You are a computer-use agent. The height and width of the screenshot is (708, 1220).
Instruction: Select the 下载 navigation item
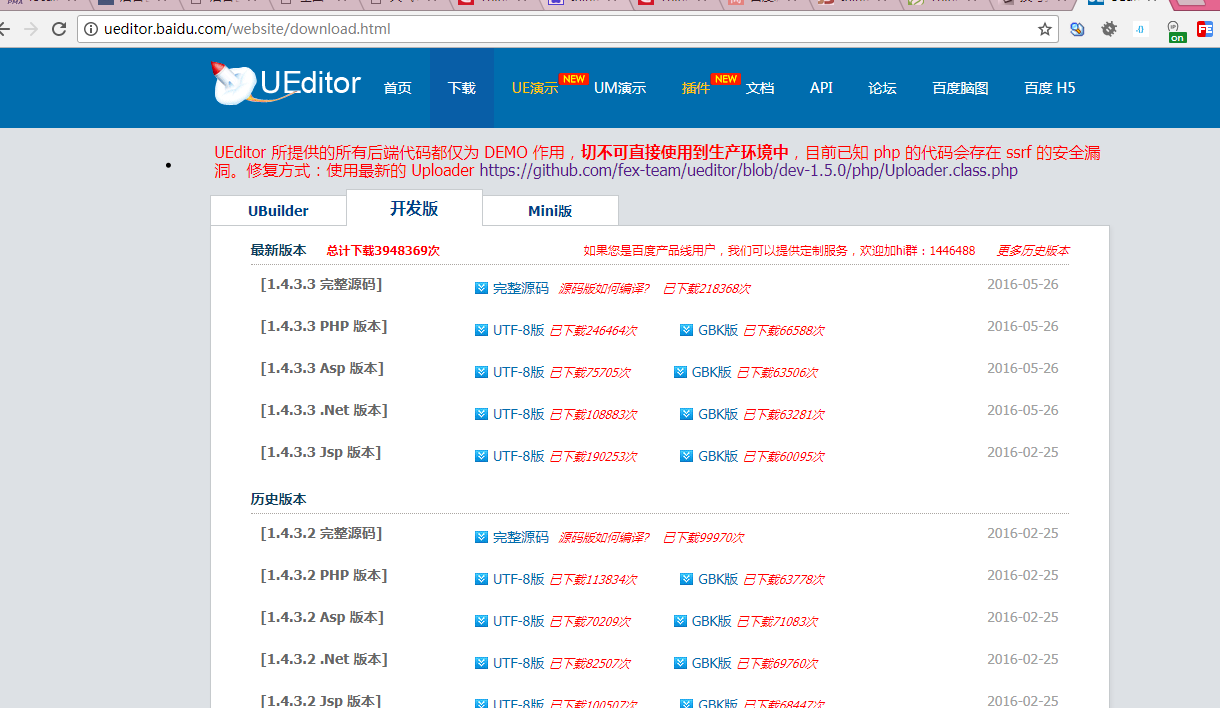(x=462, y=88)
